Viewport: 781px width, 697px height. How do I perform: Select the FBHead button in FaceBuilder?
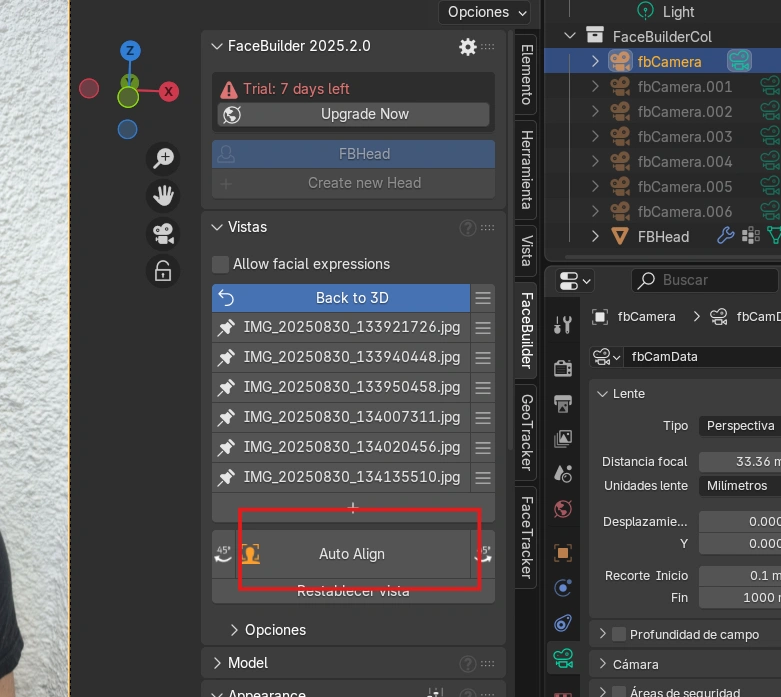(x=353, y=154)
